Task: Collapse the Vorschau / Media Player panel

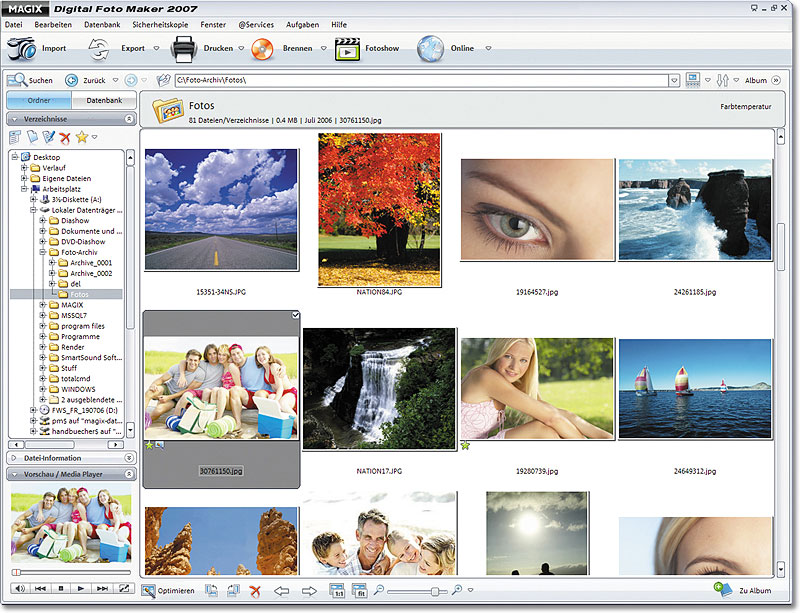Action: [x=129, y=474]
